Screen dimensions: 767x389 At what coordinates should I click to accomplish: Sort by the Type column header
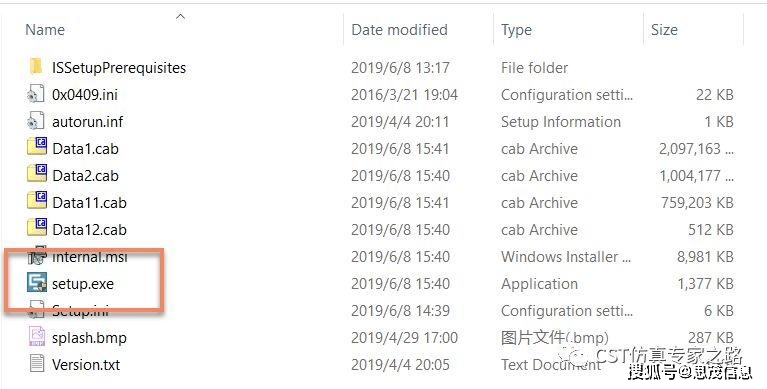tap(516, 30)
